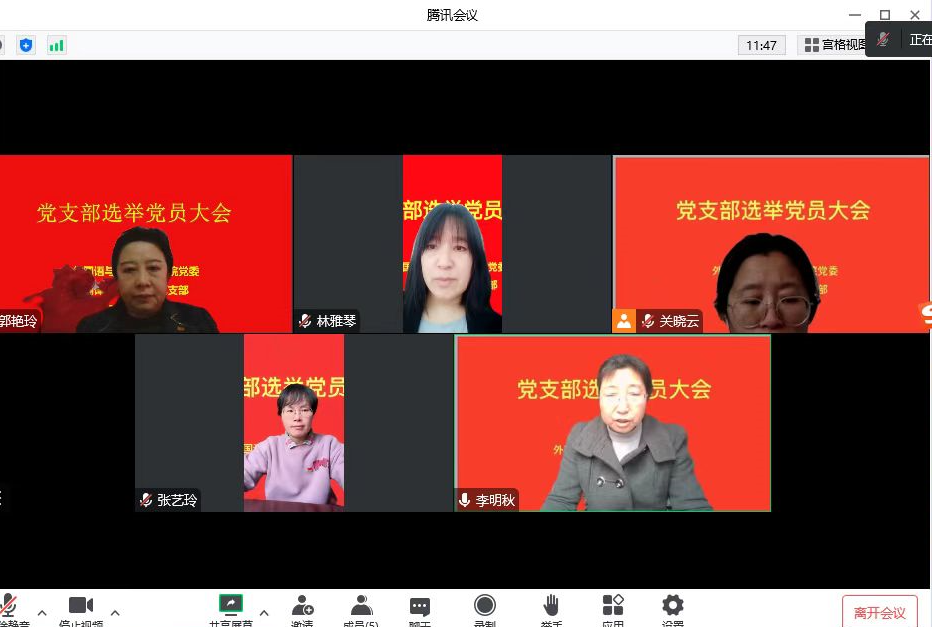Viewport: 932px width, 627px height.
Task: Click the green network signal icon
Action: pos(57,45)
